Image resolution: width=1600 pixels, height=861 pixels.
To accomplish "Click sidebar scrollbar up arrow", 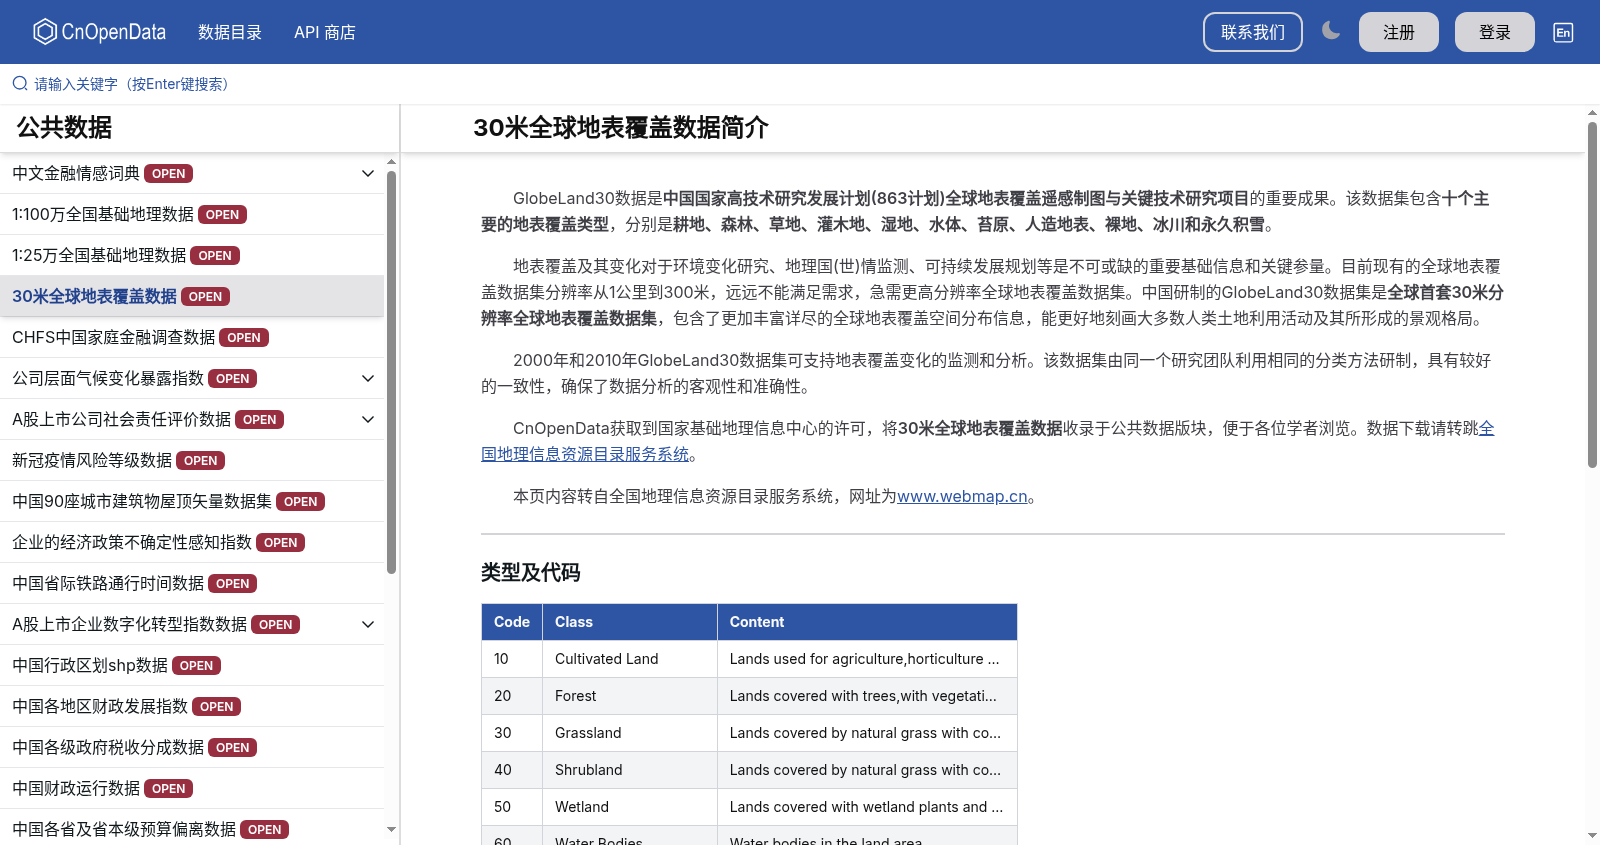I will [391, 161].
